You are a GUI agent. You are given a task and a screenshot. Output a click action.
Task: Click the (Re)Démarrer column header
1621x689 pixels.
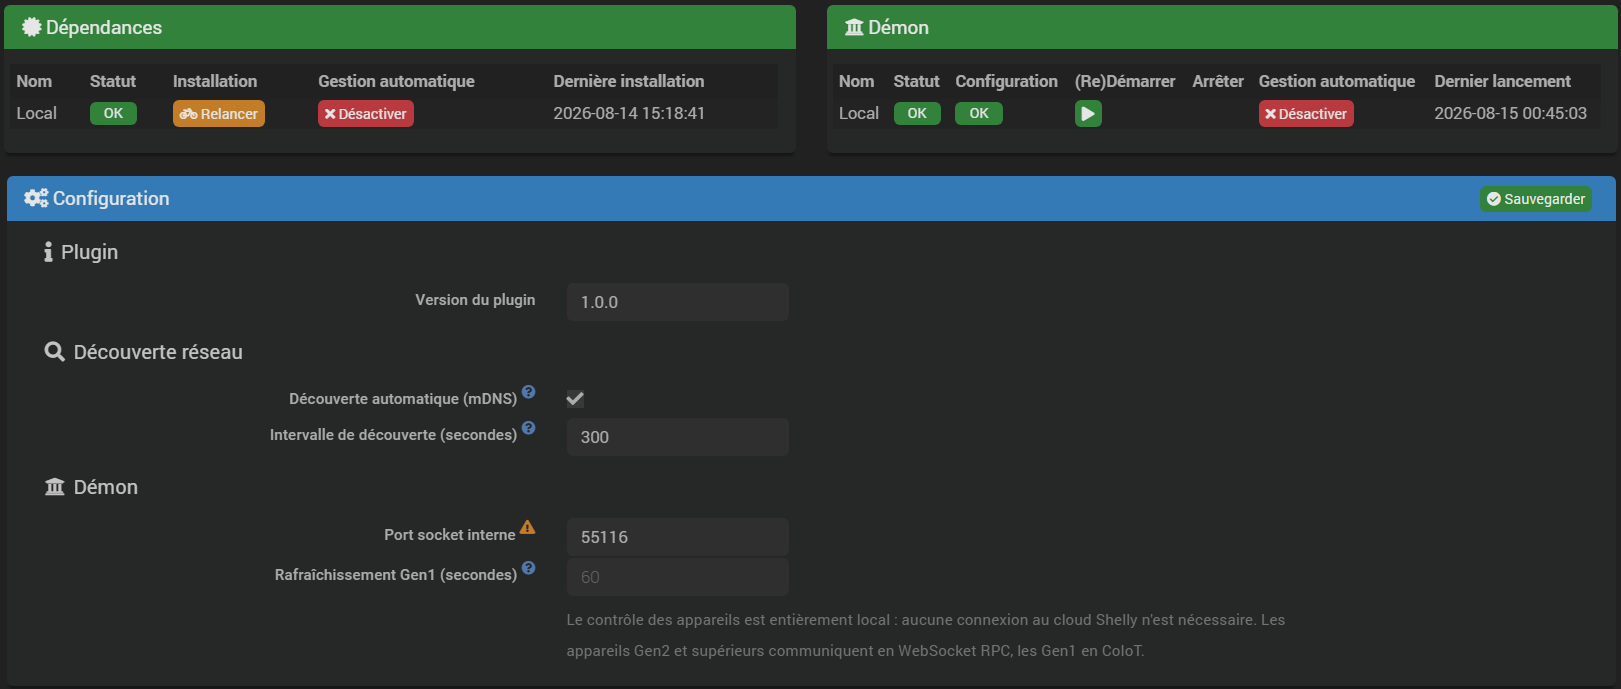[1125, 81]
